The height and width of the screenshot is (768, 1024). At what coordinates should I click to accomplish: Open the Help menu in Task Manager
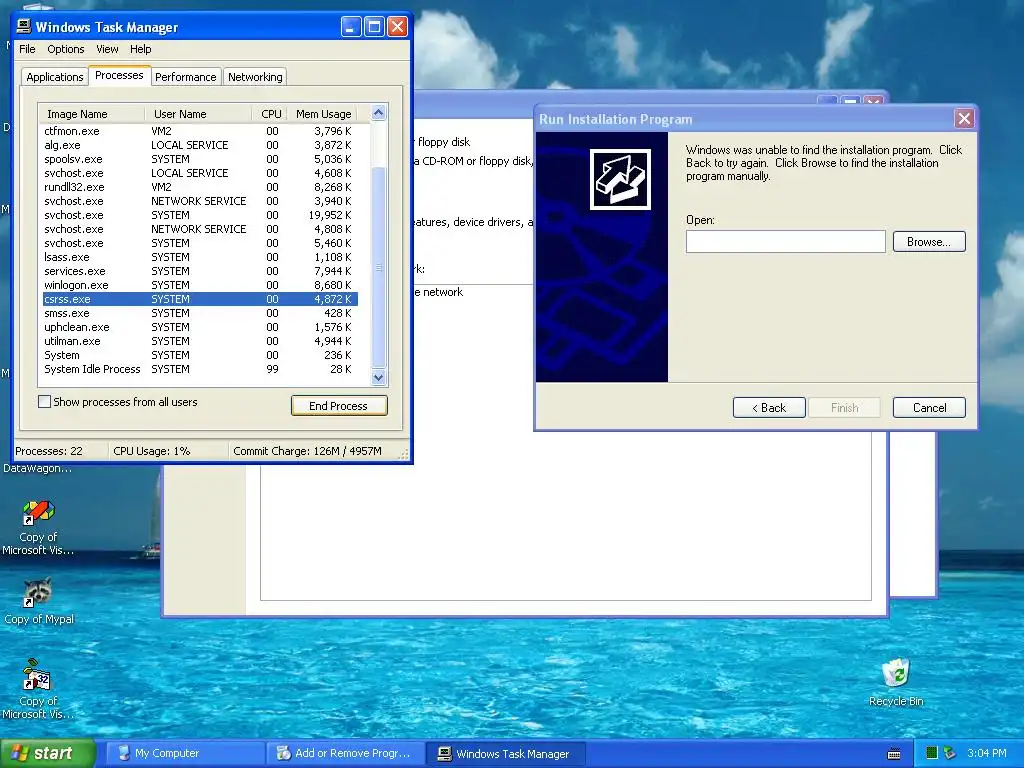click(140, 49)
